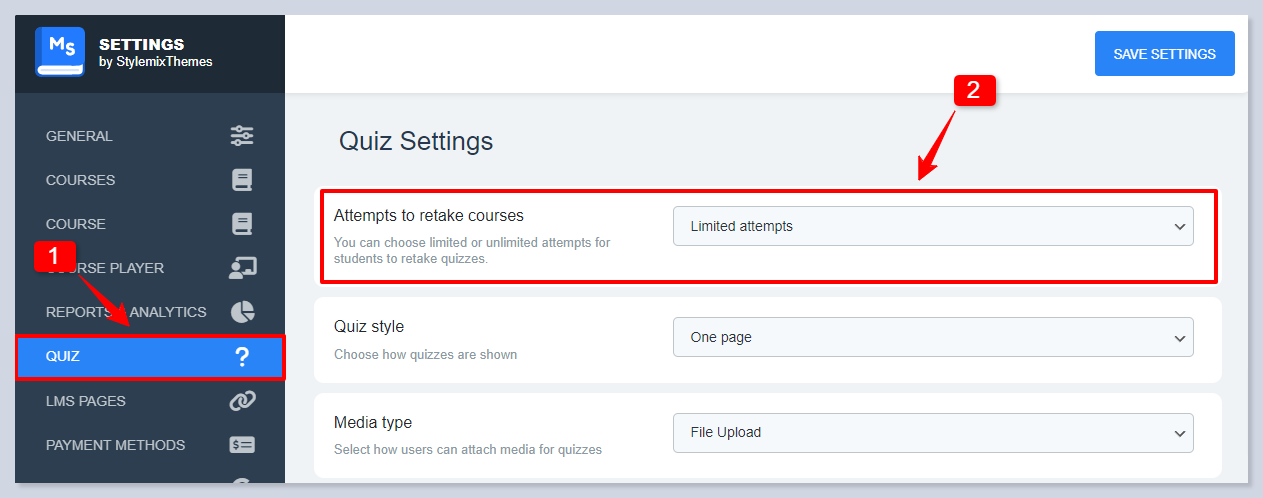Open the General settings menu item
Viewport: 1263px width, 498px height.
click(x=80, y=136)
